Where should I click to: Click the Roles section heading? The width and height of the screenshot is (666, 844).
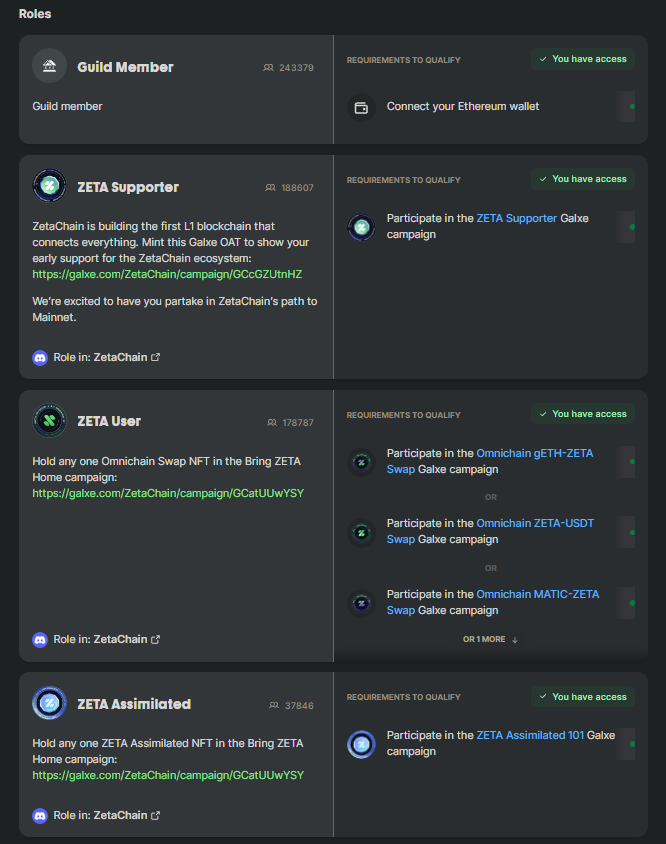click(x=35, y=14)
